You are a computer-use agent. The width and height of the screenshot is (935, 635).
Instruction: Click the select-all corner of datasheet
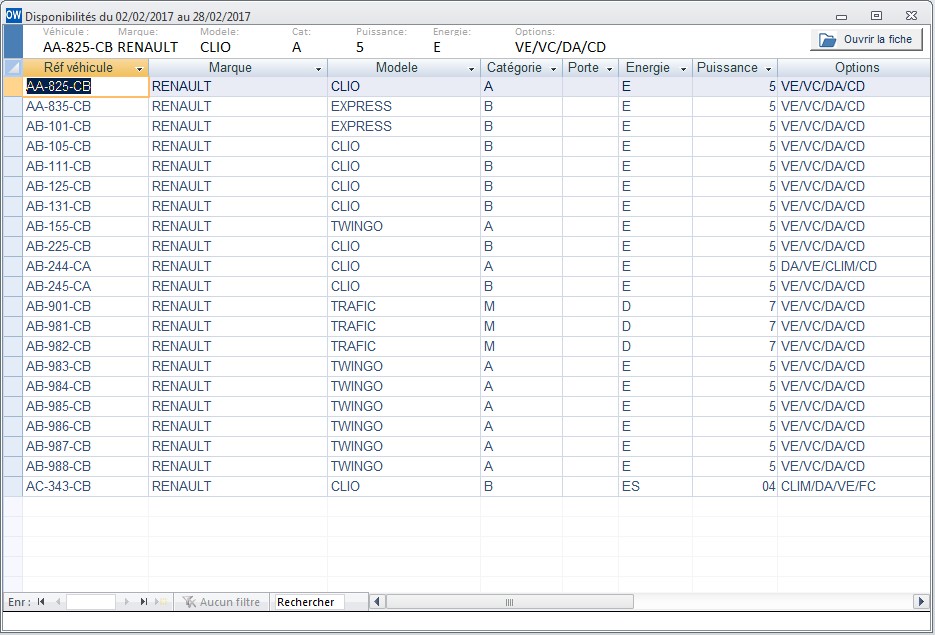click(x=13, y=67)
